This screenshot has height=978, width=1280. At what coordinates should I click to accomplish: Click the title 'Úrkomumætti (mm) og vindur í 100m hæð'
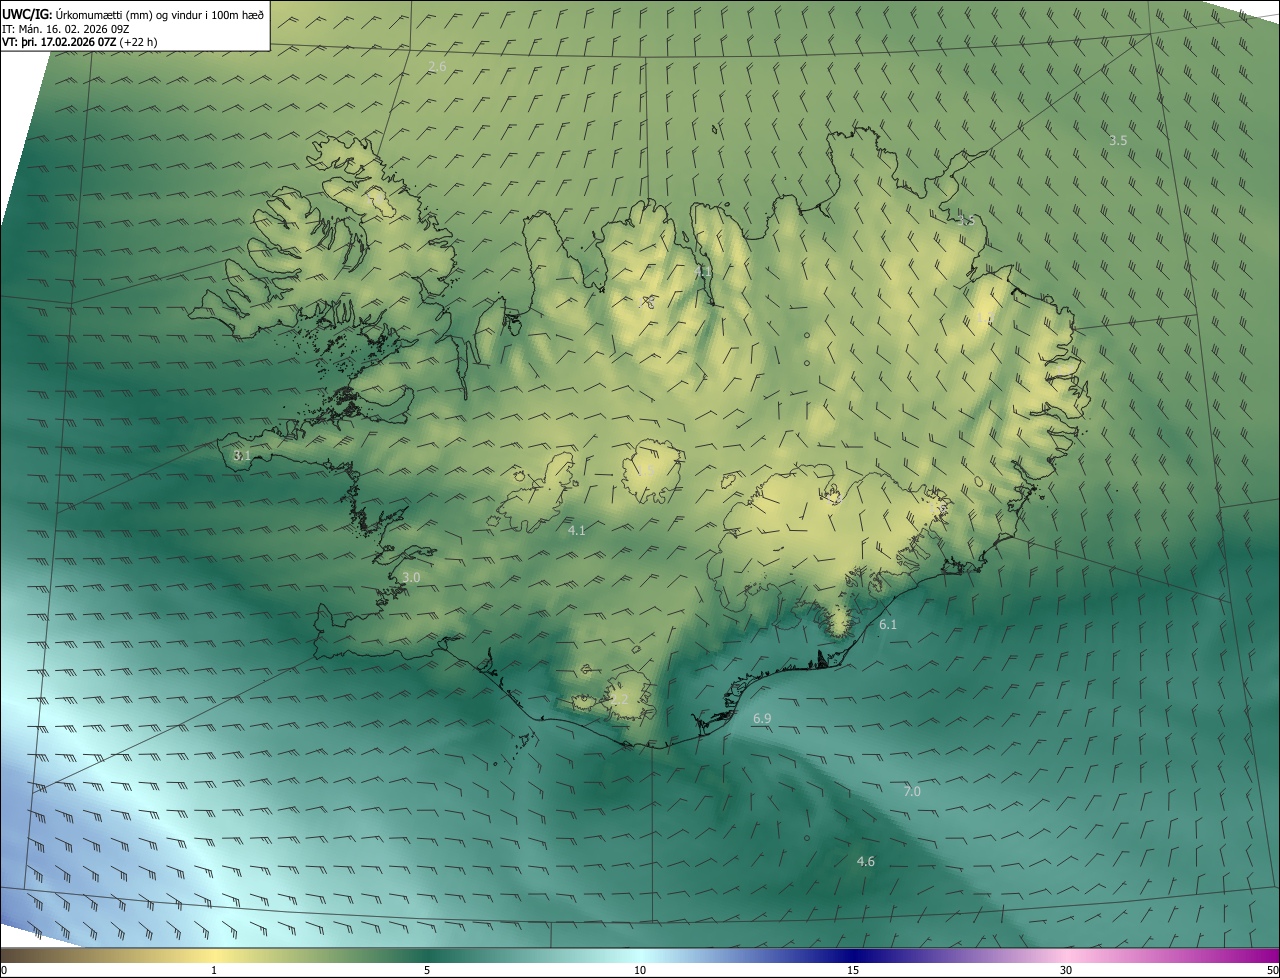pyautogui.click(x=160, y=14)
